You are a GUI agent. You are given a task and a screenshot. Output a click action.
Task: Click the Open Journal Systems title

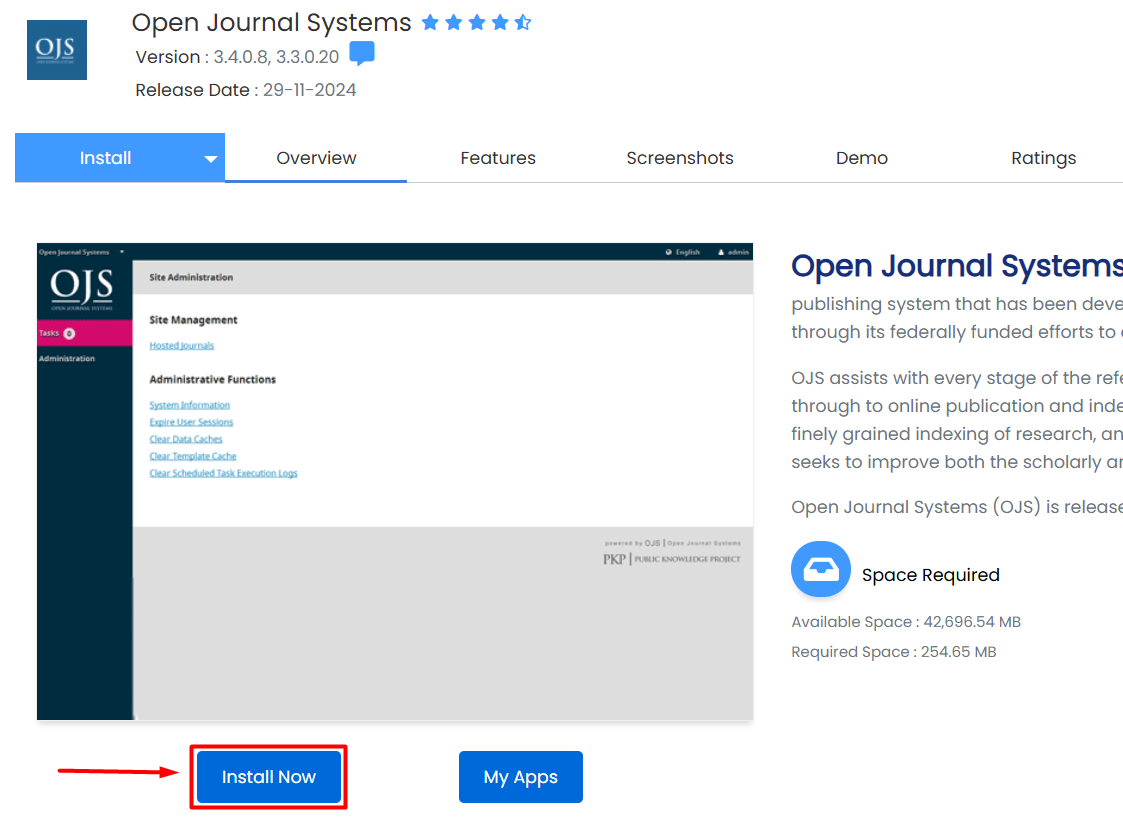pyautogui.click(x=271, y=23)
